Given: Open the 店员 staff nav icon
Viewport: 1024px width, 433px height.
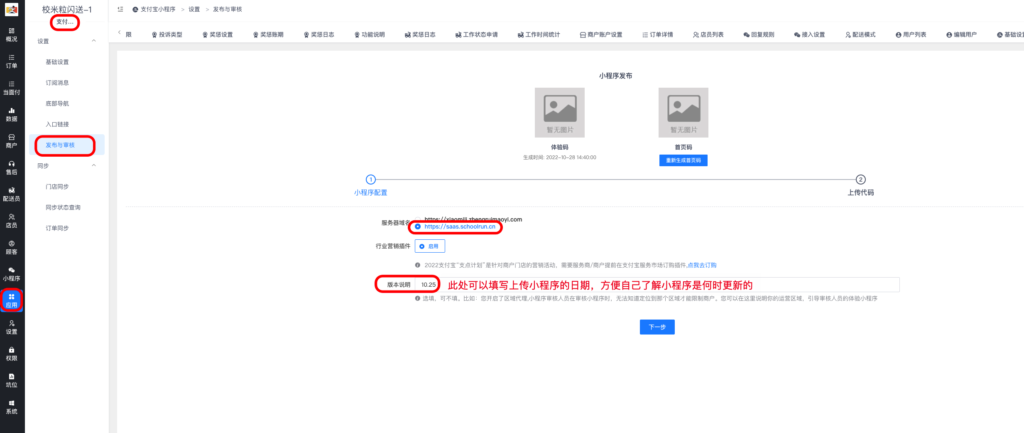Looking at the screenshot, I should coord(12,221).
